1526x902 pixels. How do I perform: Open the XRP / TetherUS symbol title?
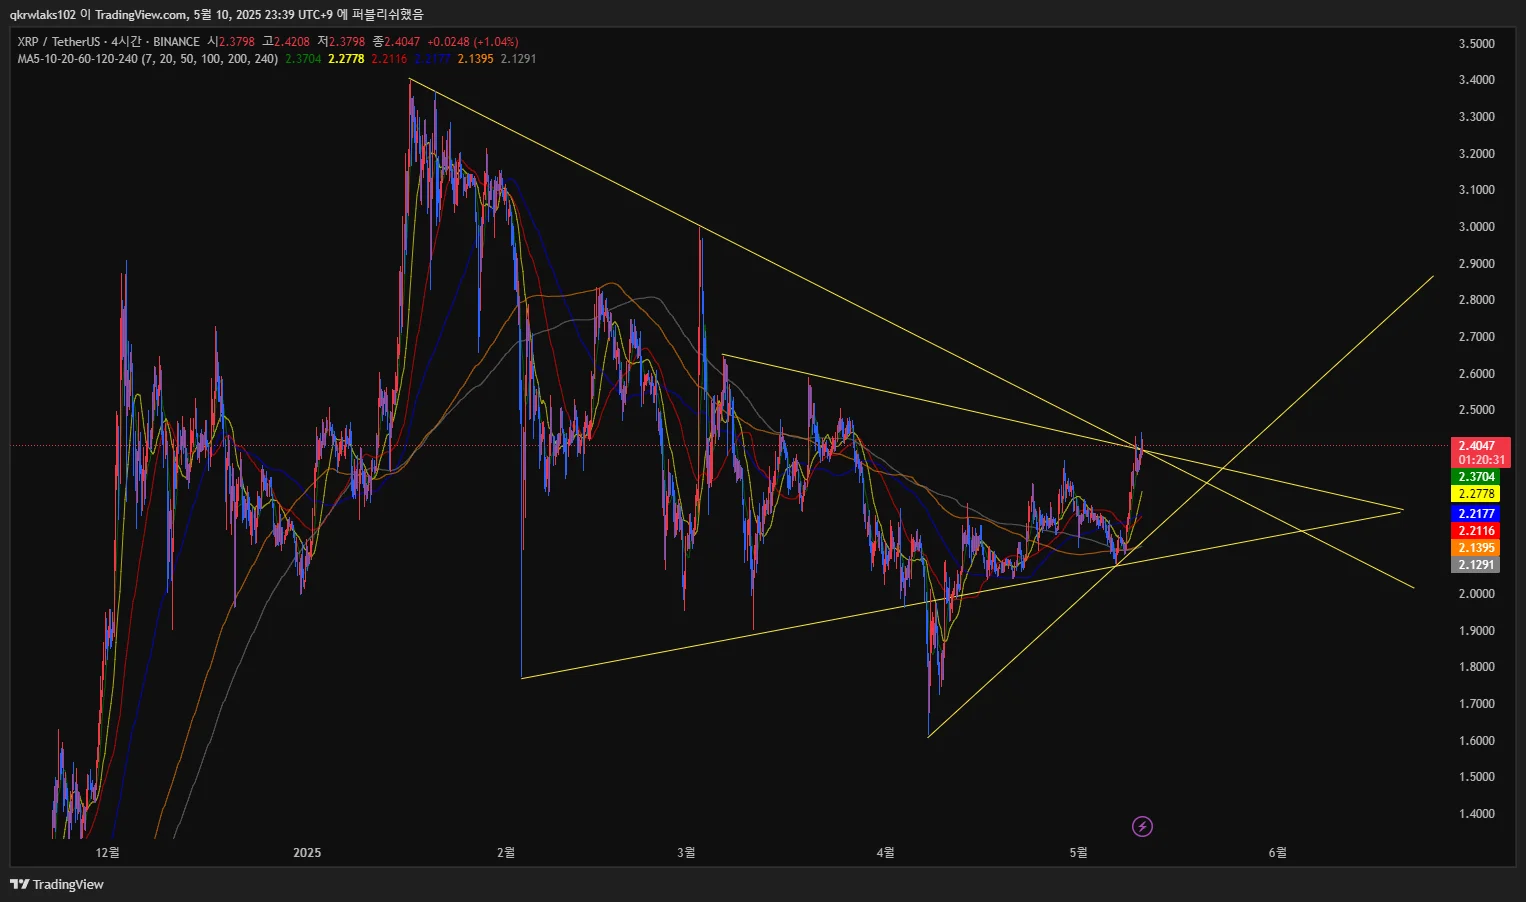pyautogui.click(x=59, y=42)
